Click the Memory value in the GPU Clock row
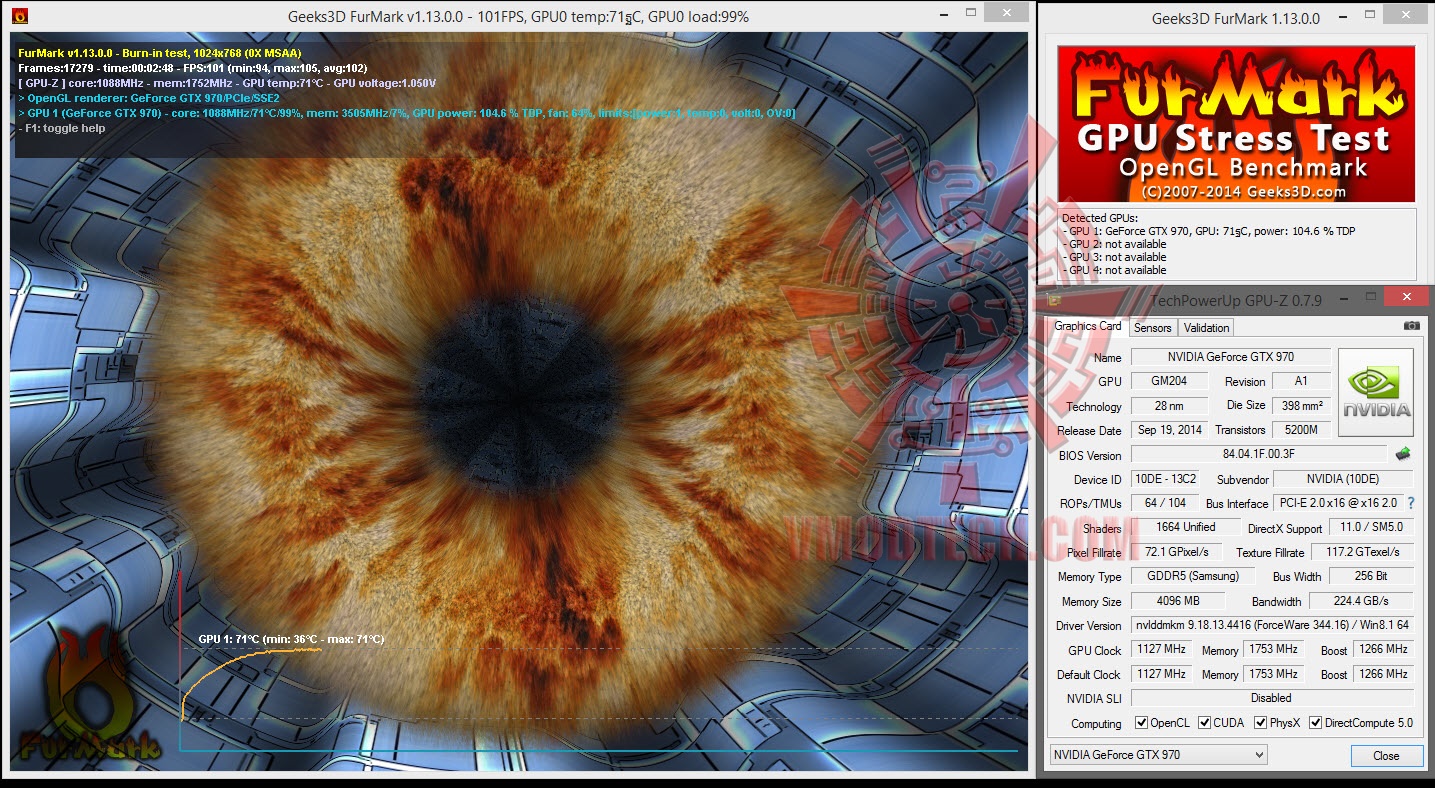This screenshot has height=788, width=1435. tap(1273, 649)
